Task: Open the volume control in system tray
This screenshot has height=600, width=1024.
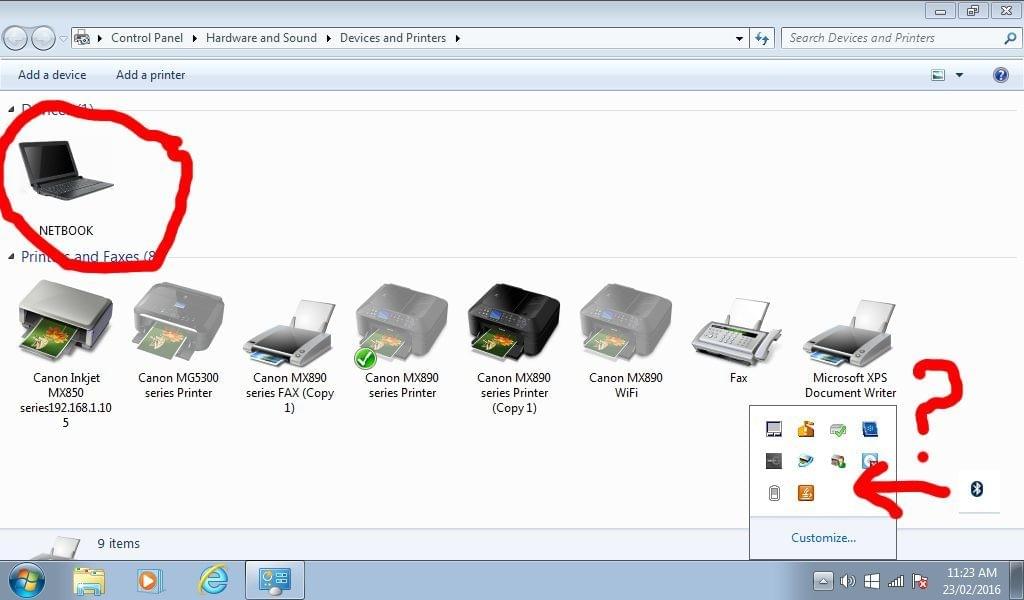Action: point(848,581)
